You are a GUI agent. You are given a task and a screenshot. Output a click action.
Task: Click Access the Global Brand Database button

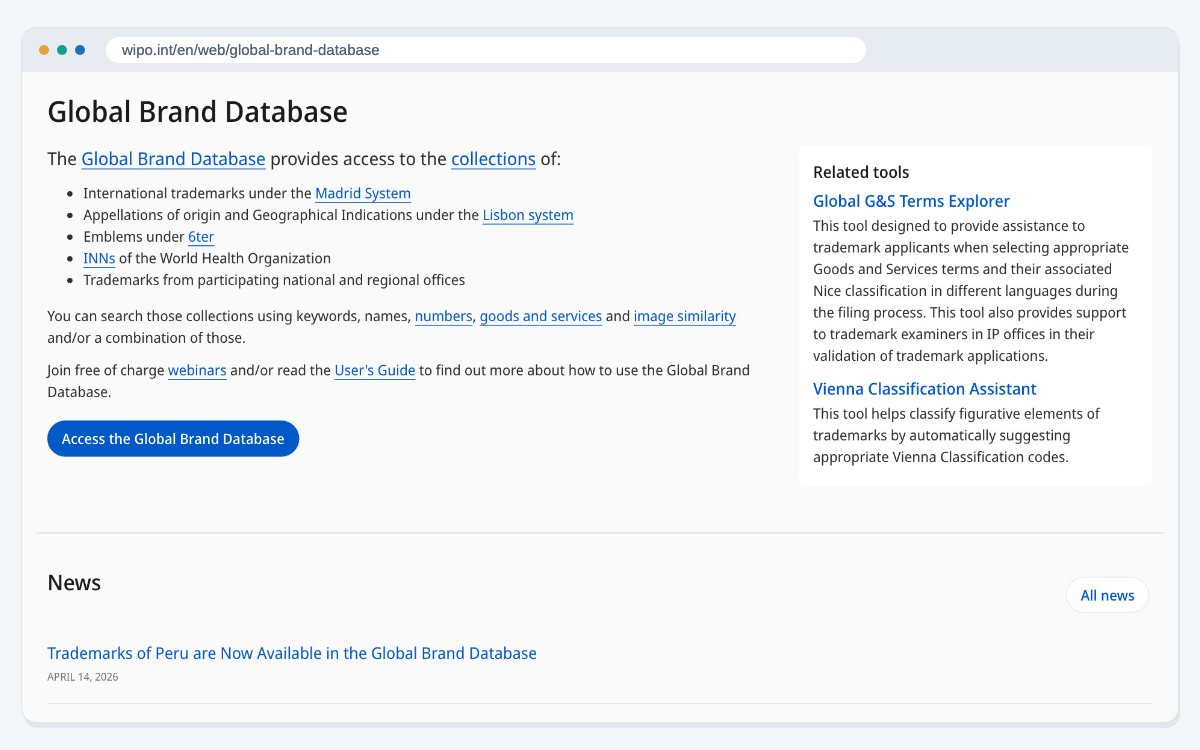click(x=173, y=439)
